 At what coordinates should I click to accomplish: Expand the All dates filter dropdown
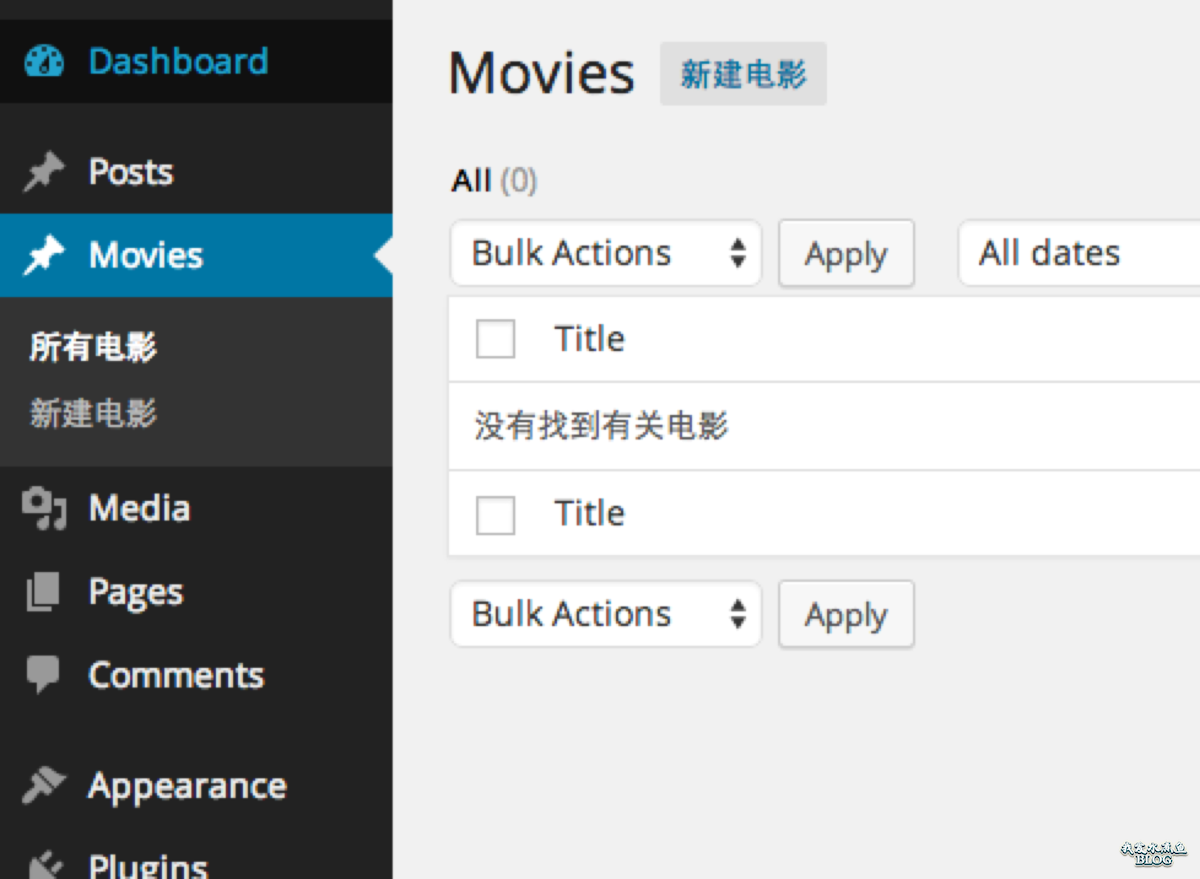(1078, 254)
